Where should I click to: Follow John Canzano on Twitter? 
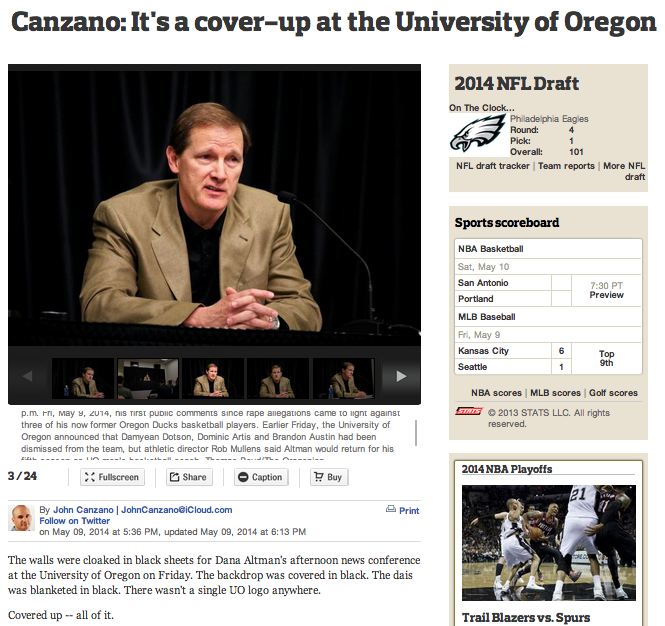coord(75,521)
